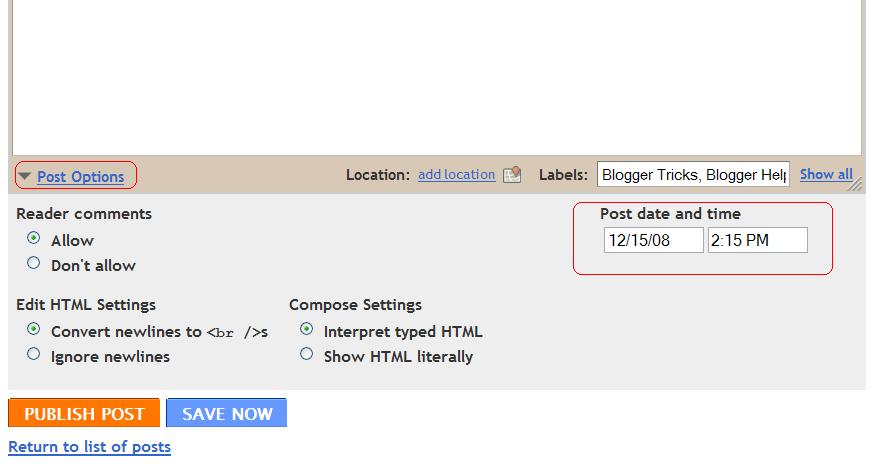This screenshot has height=473, width=877.
Task: Click the SAVE NOW button
Action: [x=227, y=413]
